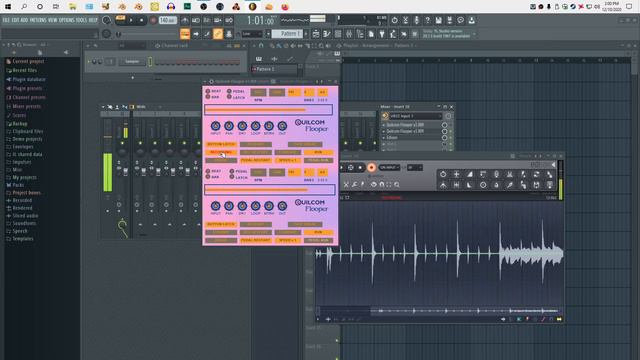
Task: Click the tempo 140 field
Action: 168,20
